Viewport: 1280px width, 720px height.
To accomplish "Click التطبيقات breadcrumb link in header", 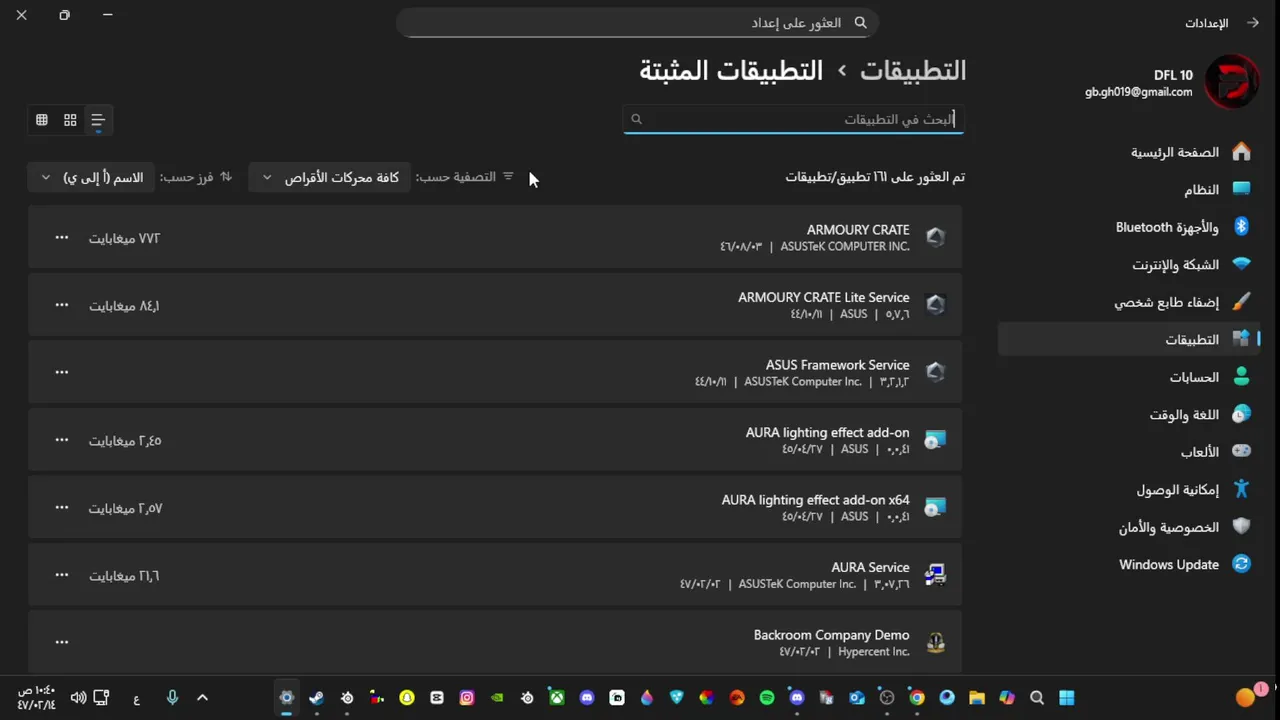I will (x=913, y=71).
